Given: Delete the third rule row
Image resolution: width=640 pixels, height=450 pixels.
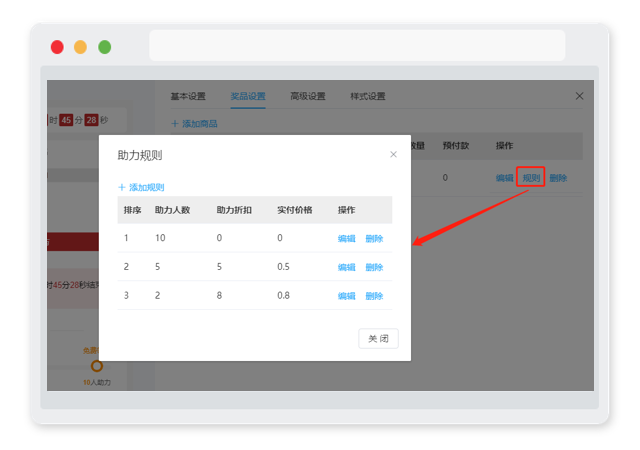Looking at the screenshot, I should pyautogui.click(x=374, y=296).
